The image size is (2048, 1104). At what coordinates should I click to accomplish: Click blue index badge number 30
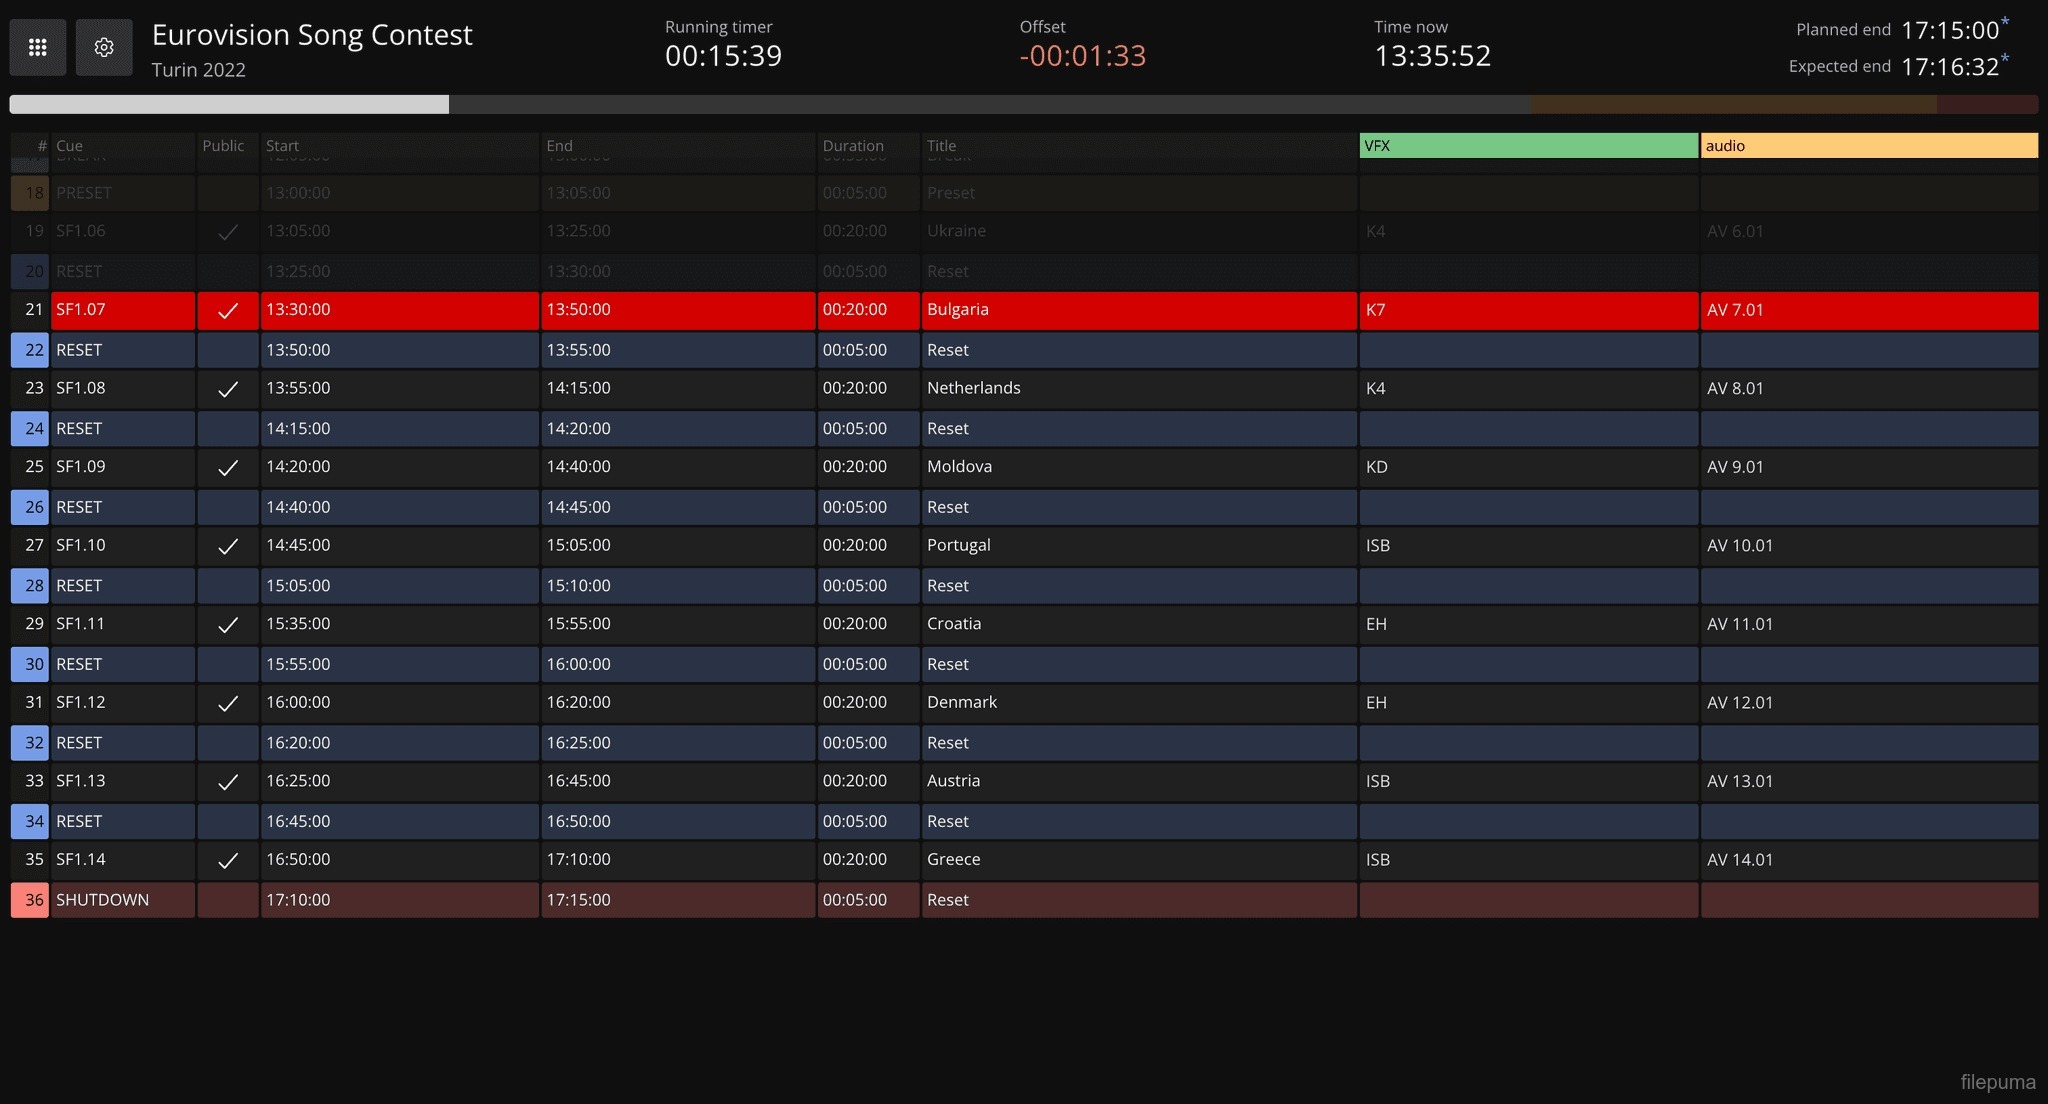point(31,664)
